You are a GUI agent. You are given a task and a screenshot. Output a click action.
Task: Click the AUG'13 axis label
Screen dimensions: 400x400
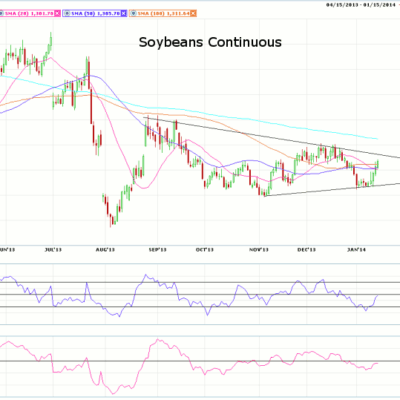pyautogui.click(x=105, y=250)
